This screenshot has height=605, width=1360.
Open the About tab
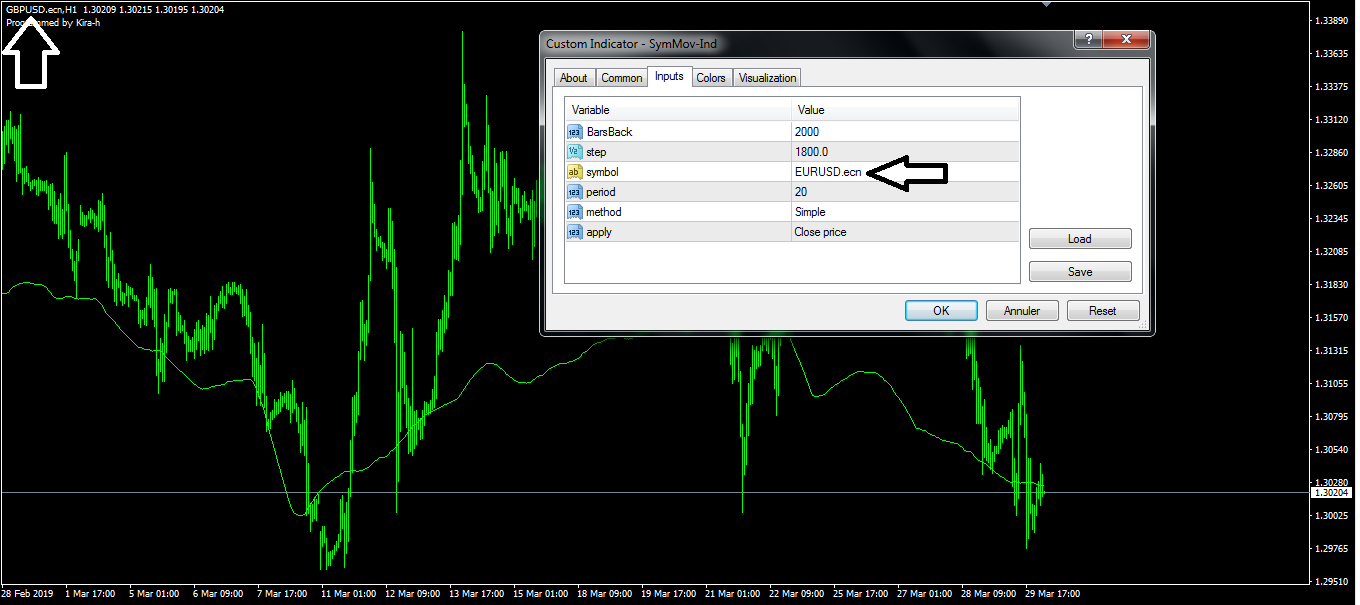pyautogui.click(x=574, y=78)
